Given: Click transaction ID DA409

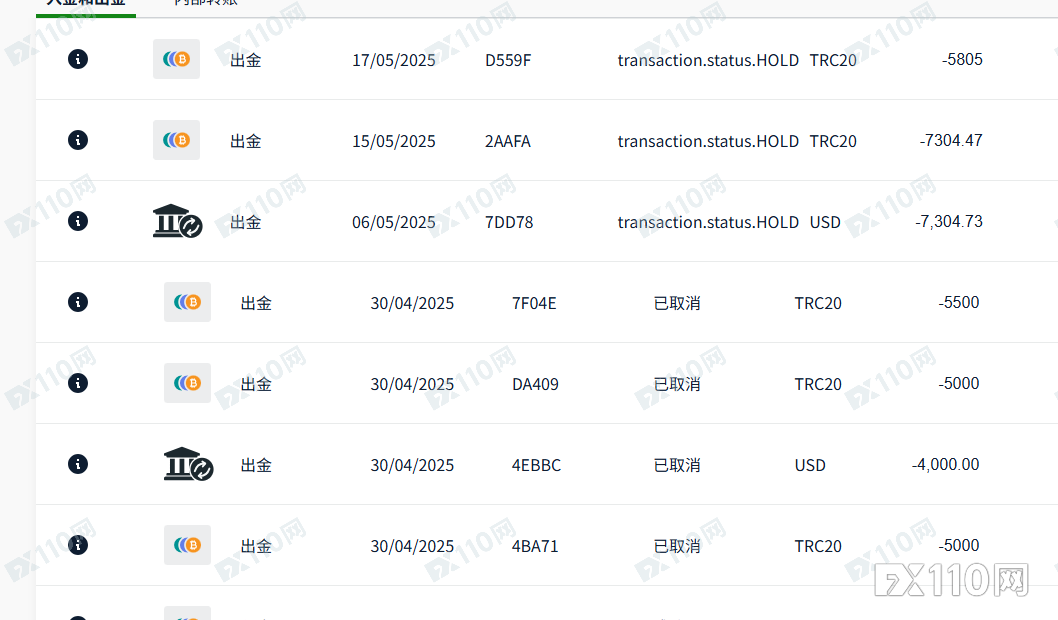Looking at the screenshot, I should point(536,385).
